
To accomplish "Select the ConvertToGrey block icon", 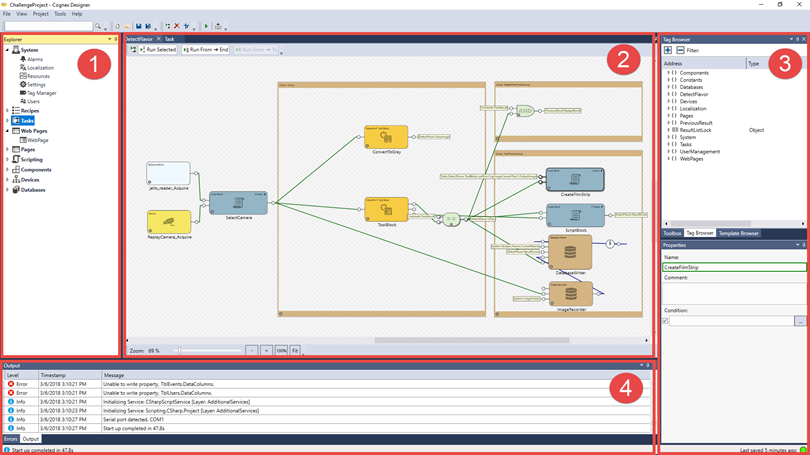I will (x=385, y=137).
